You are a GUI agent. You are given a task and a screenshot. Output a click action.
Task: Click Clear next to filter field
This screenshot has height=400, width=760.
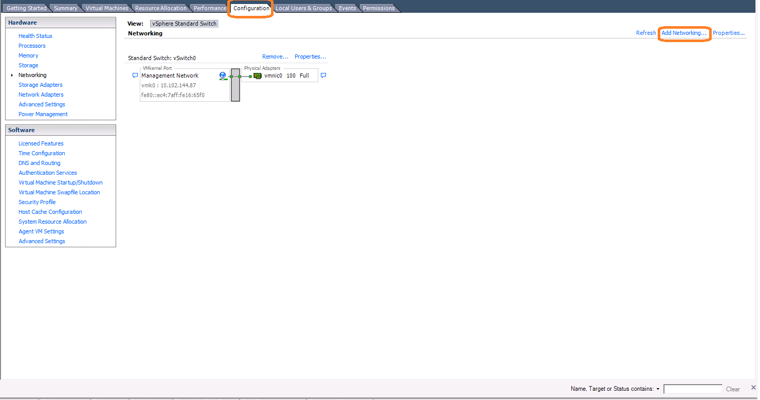732,389
